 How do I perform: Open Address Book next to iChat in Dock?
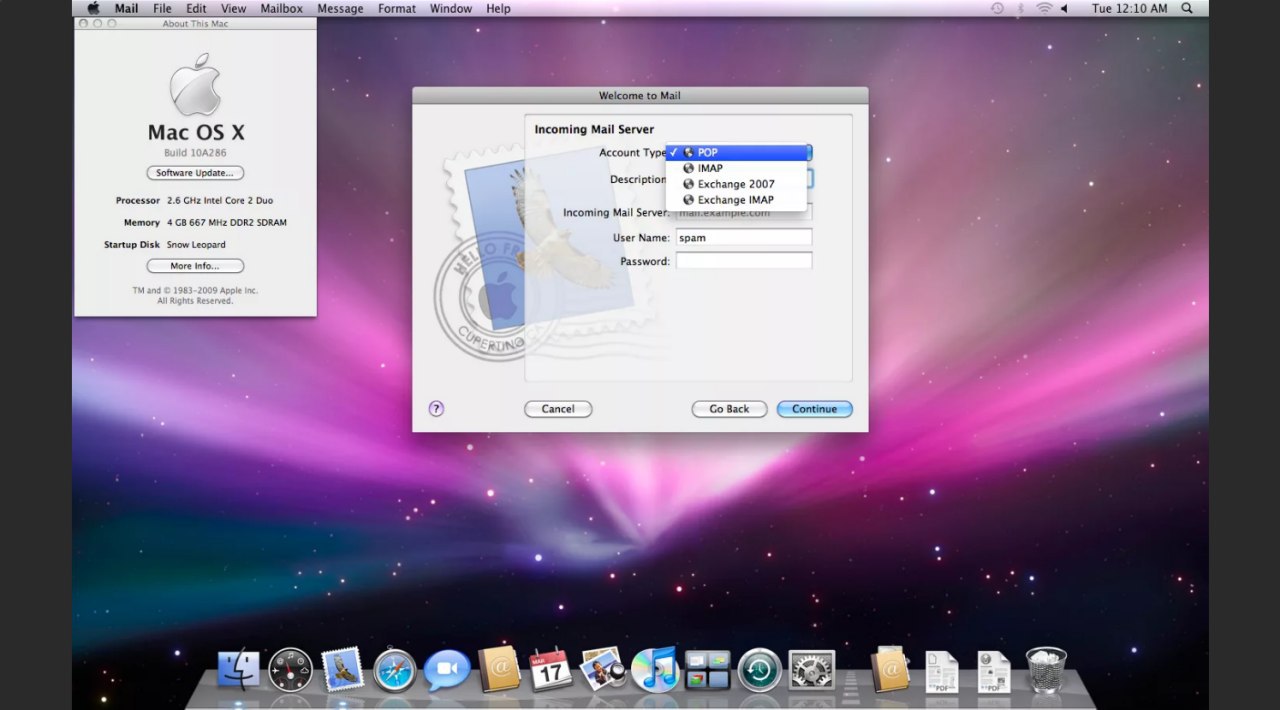(x=499, y=669)
